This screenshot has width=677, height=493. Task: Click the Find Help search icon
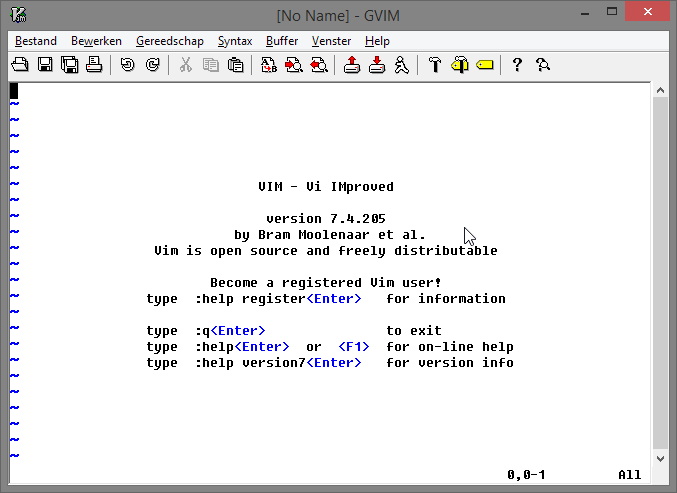pos(543,65)
